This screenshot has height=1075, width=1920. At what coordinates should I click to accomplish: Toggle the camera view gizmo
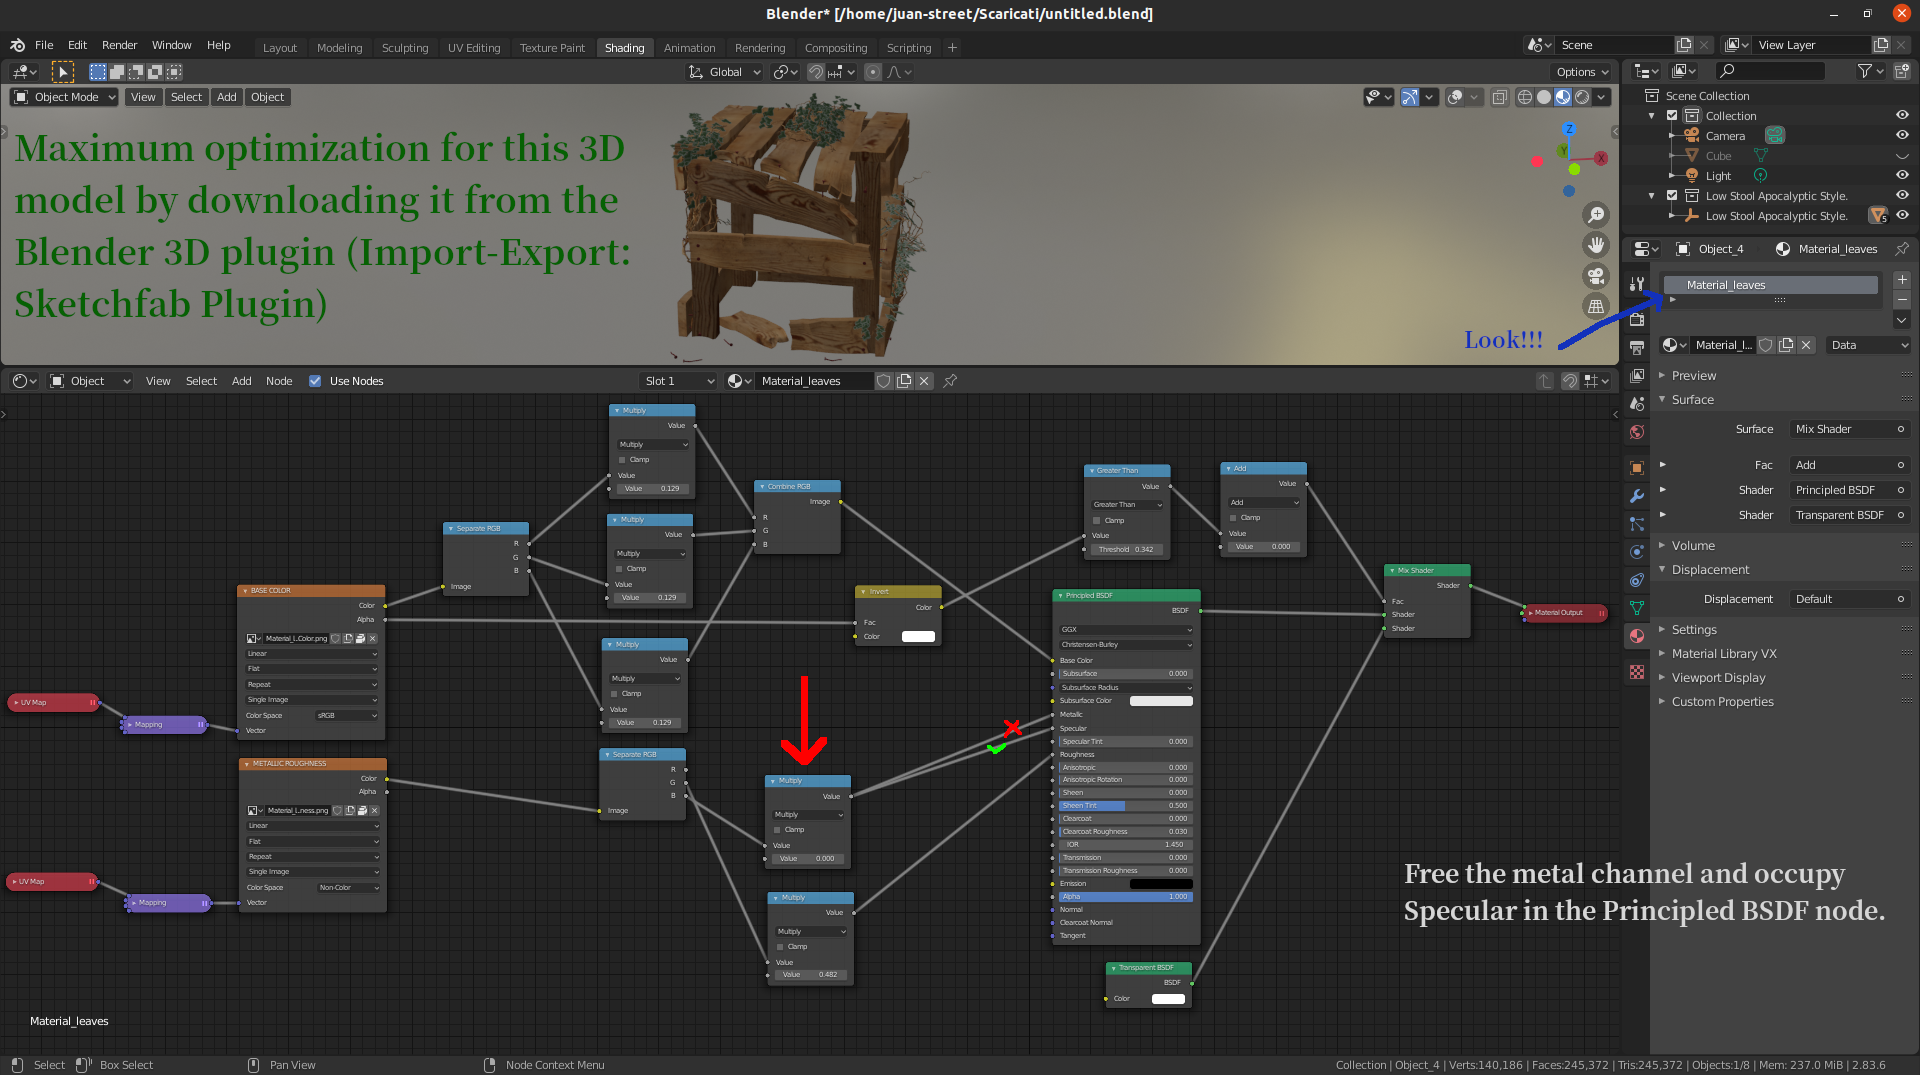coord(1596,276)
